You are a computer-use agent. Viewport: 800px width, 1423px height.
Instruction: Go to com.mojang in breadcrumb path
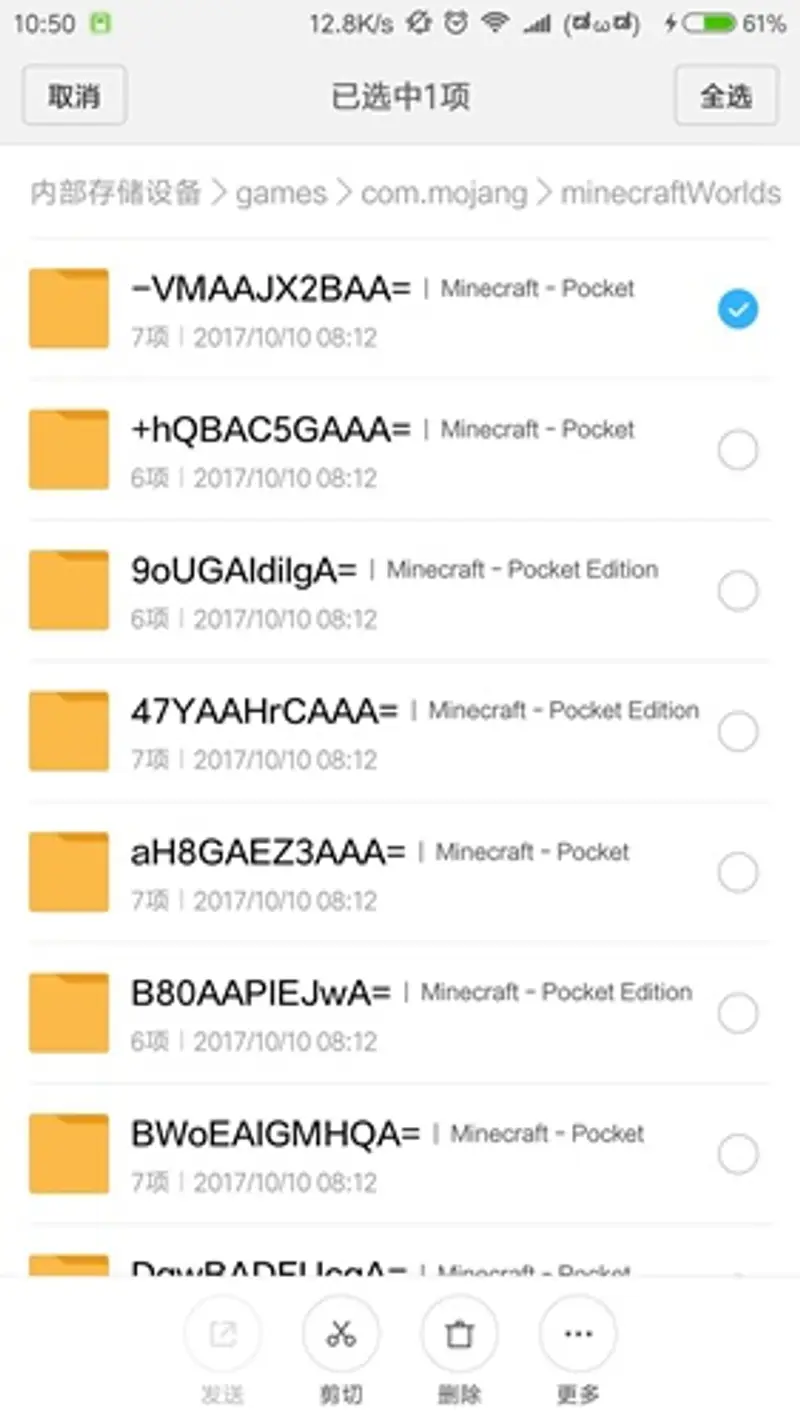(x=444, y=192)
